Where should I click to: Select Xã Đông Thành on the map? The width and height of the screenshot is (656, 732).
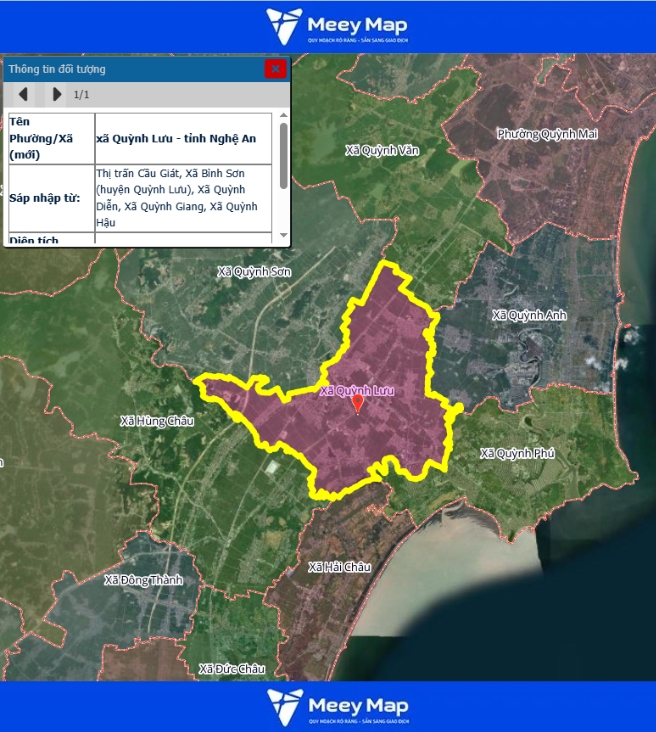point(143,580)
